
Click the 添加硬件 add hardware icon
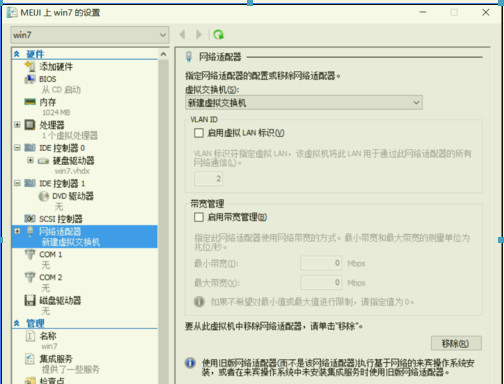point(30,66)
